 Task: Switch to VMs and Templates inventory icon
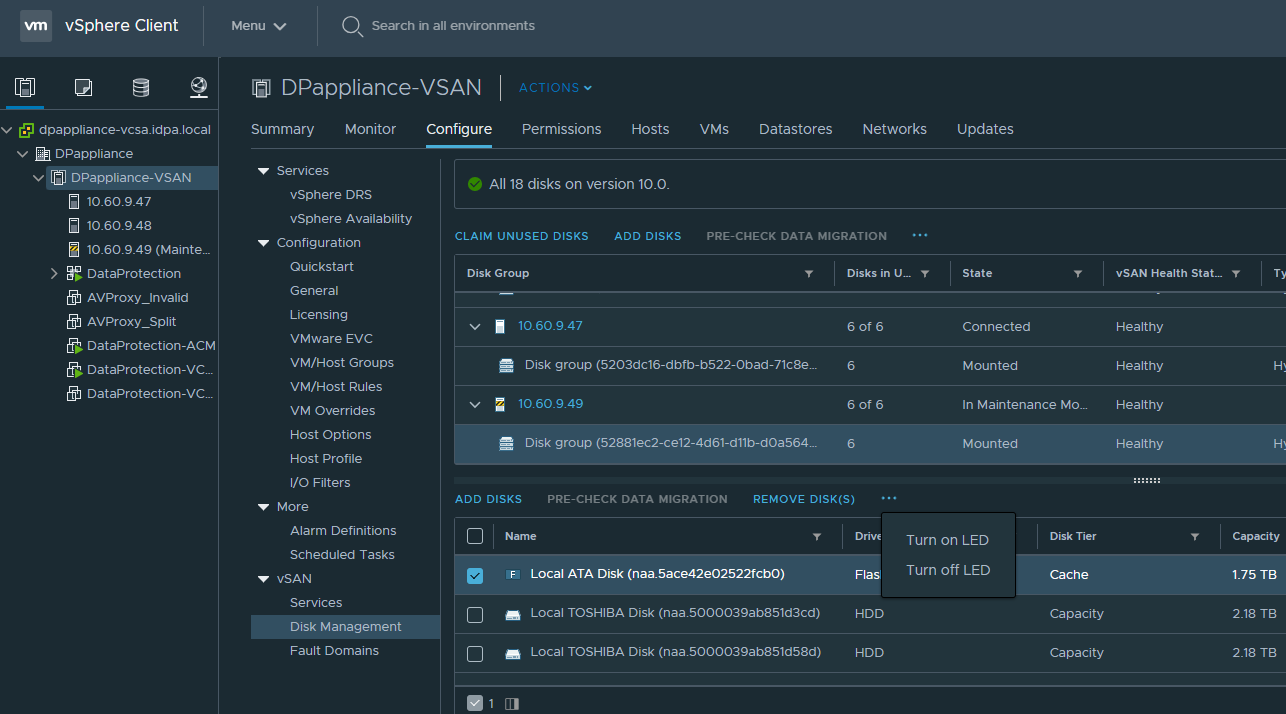point(83,88)
